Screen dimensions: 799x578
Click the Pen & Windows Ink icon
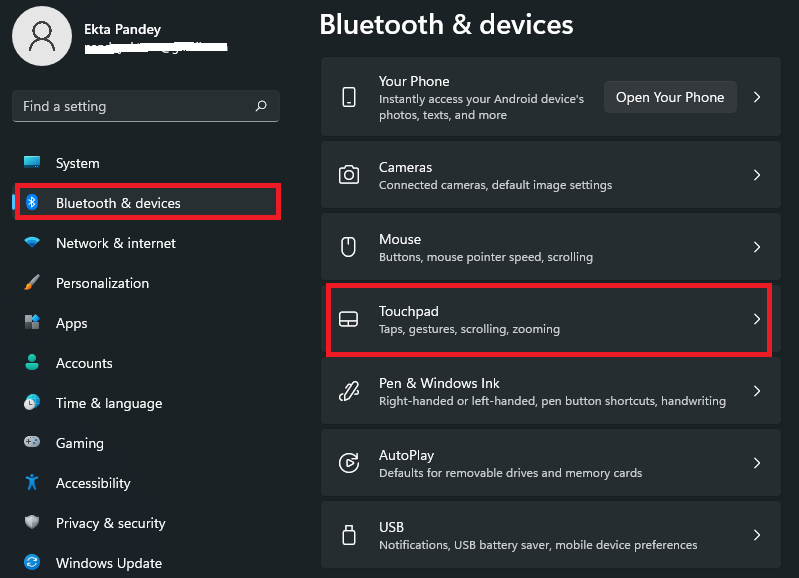pyautogui.click(x=349, y=391)
